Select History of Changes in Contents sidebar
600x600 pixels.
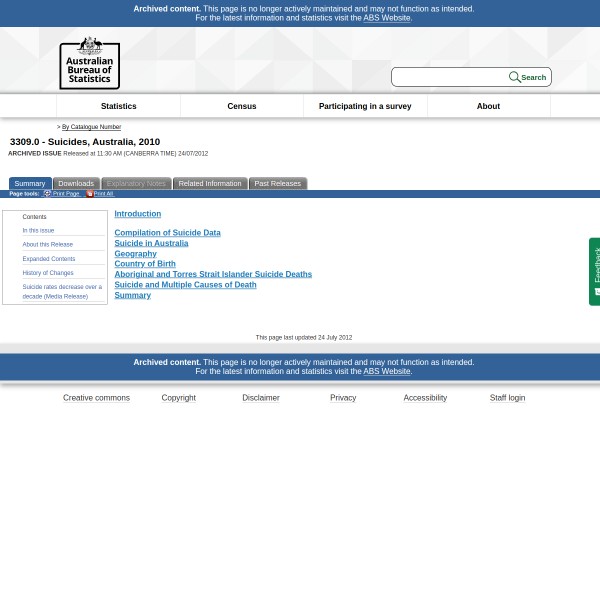(x=48, y=273)
